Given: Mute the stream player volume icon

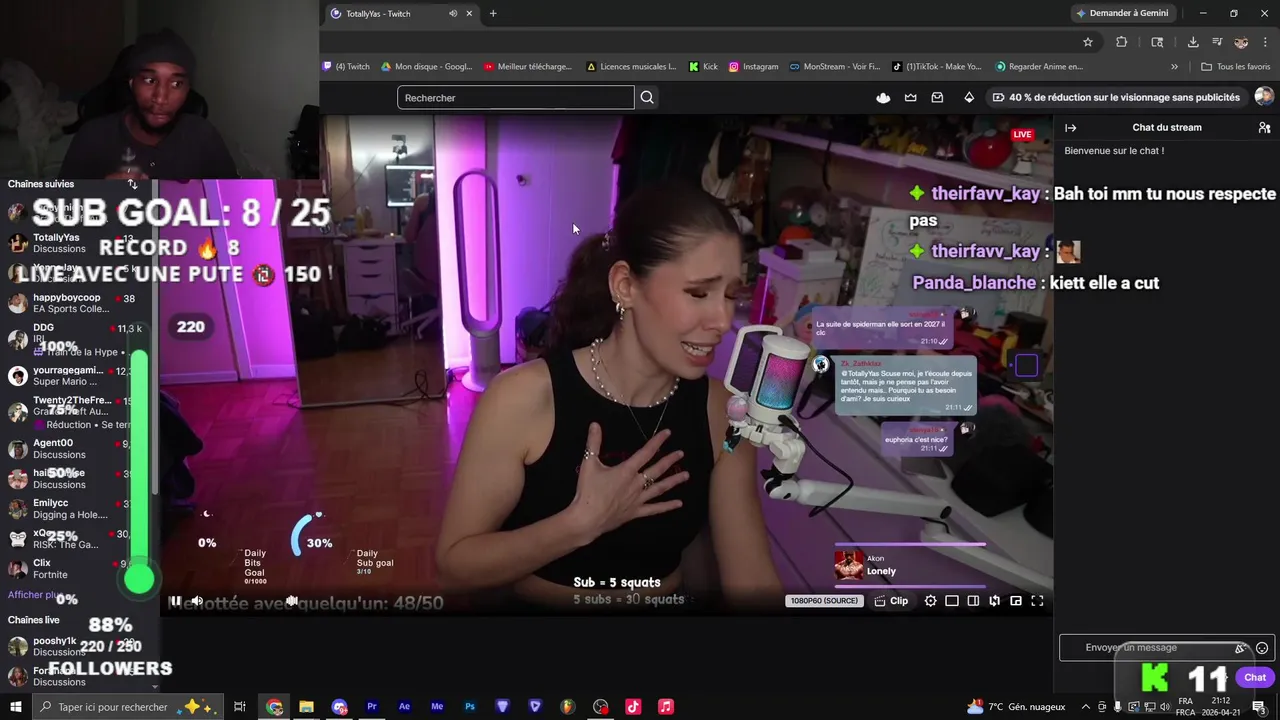Looking at the screenshot, I should tap(197, 601).
